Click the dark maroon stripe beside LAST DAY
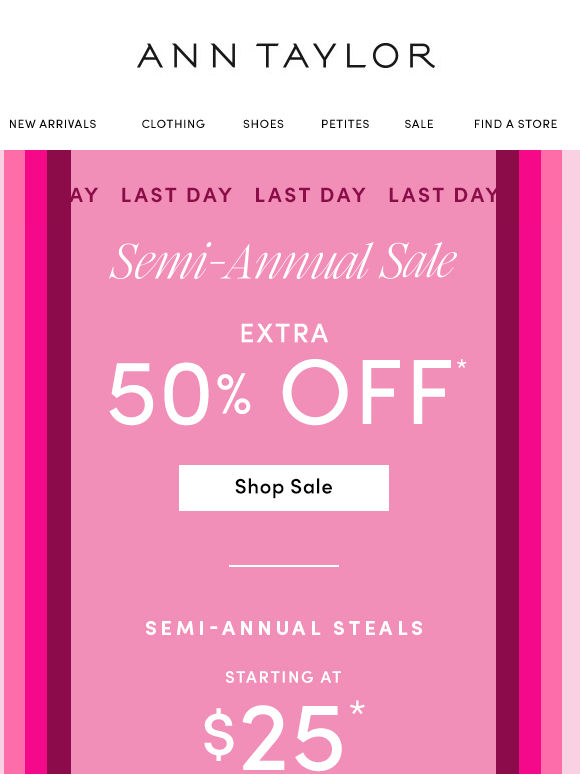 [507, 462]
